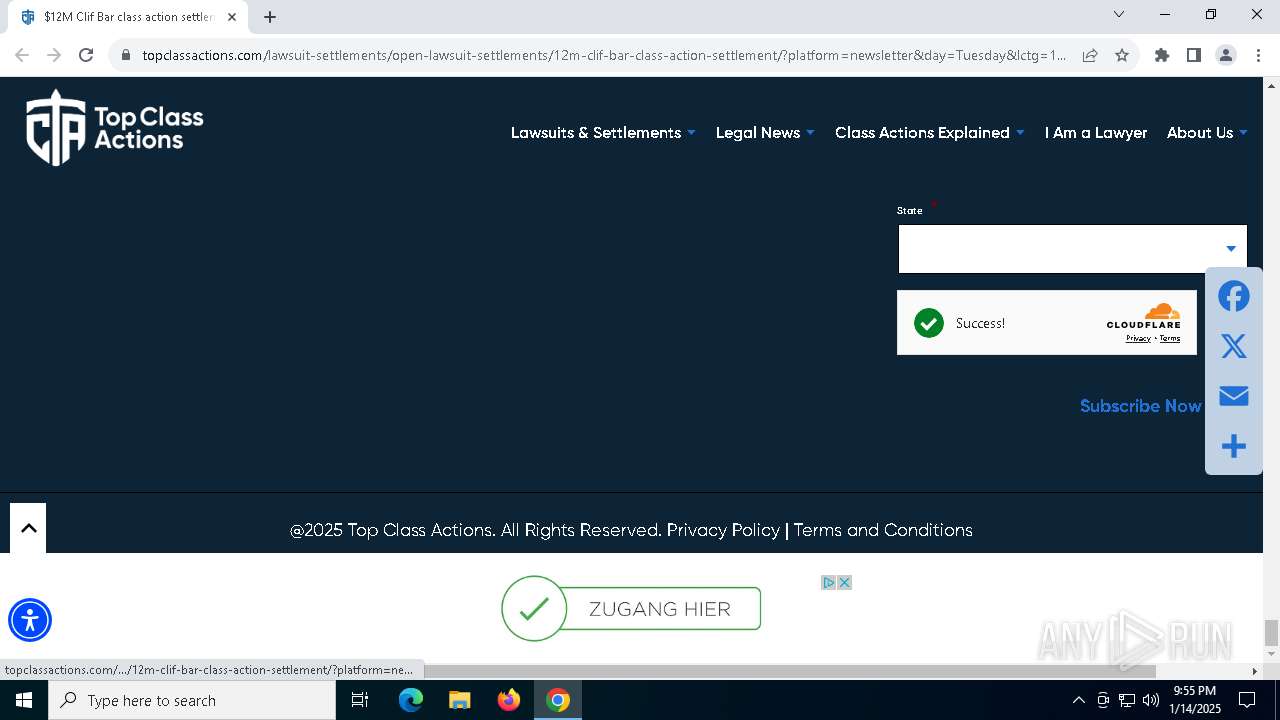Click the address bar URL
Viewport: 1280px width, 720px height.
coord(603,55)
